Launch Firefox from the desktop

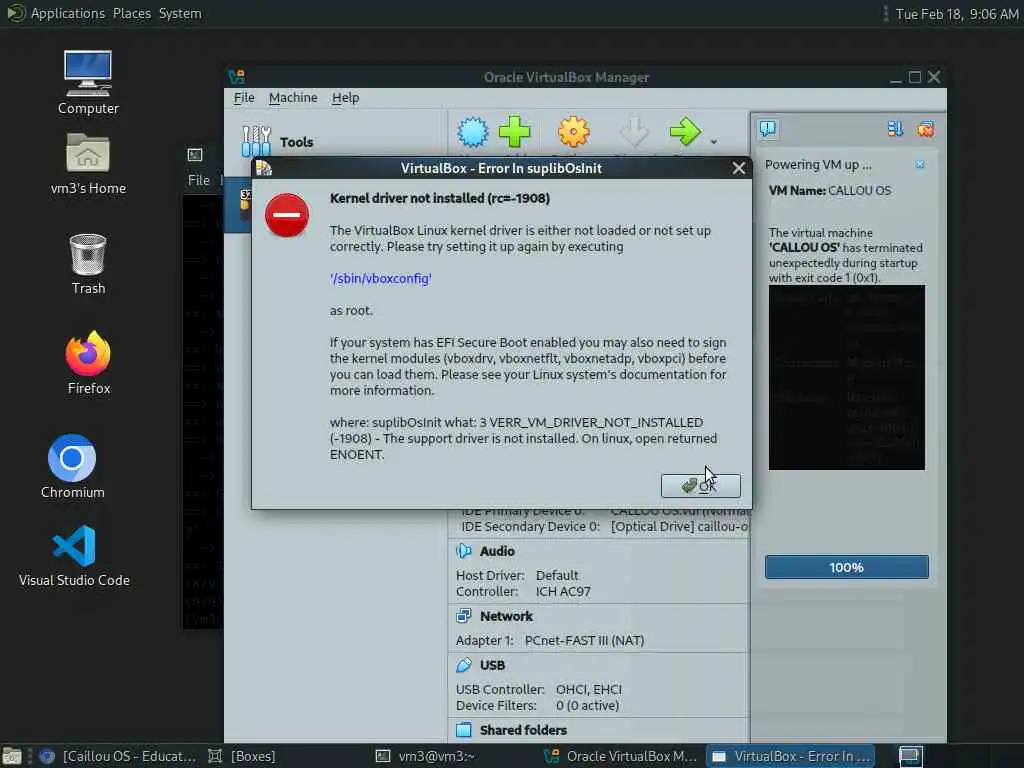point(88,363)
